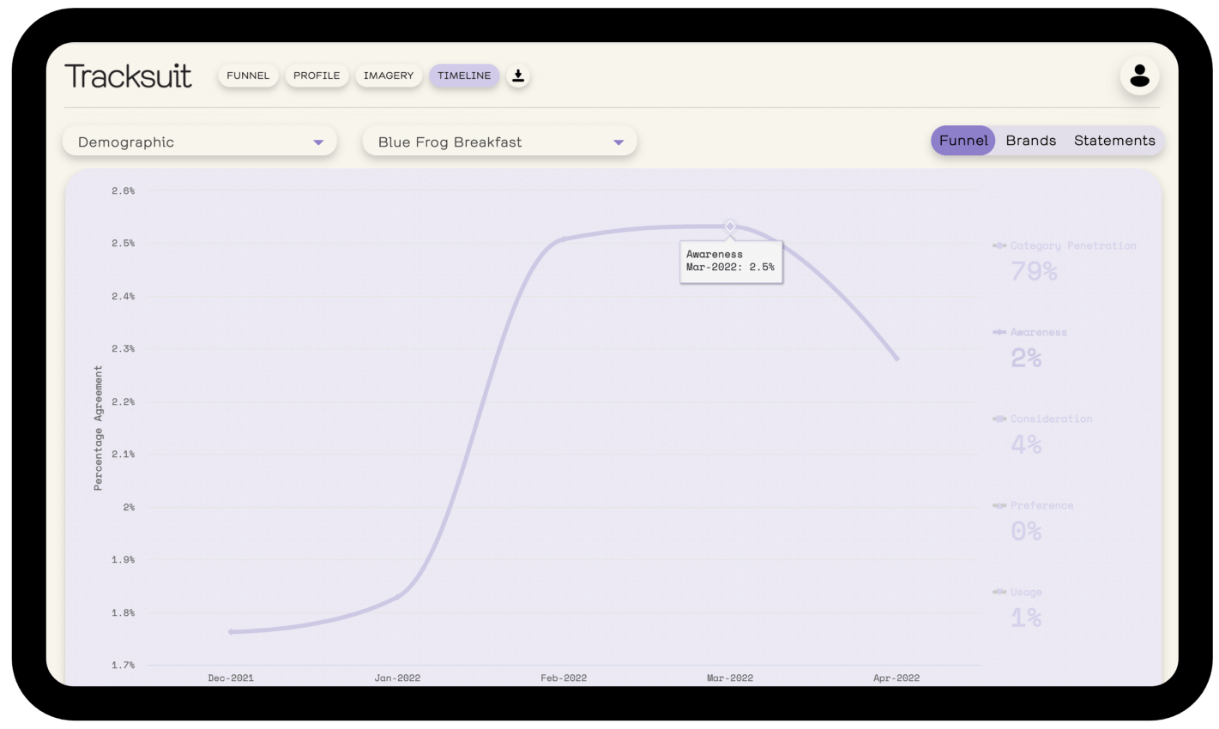Click the 1.7% y-axis label
1219x729 pixels.
click(123, 665)
